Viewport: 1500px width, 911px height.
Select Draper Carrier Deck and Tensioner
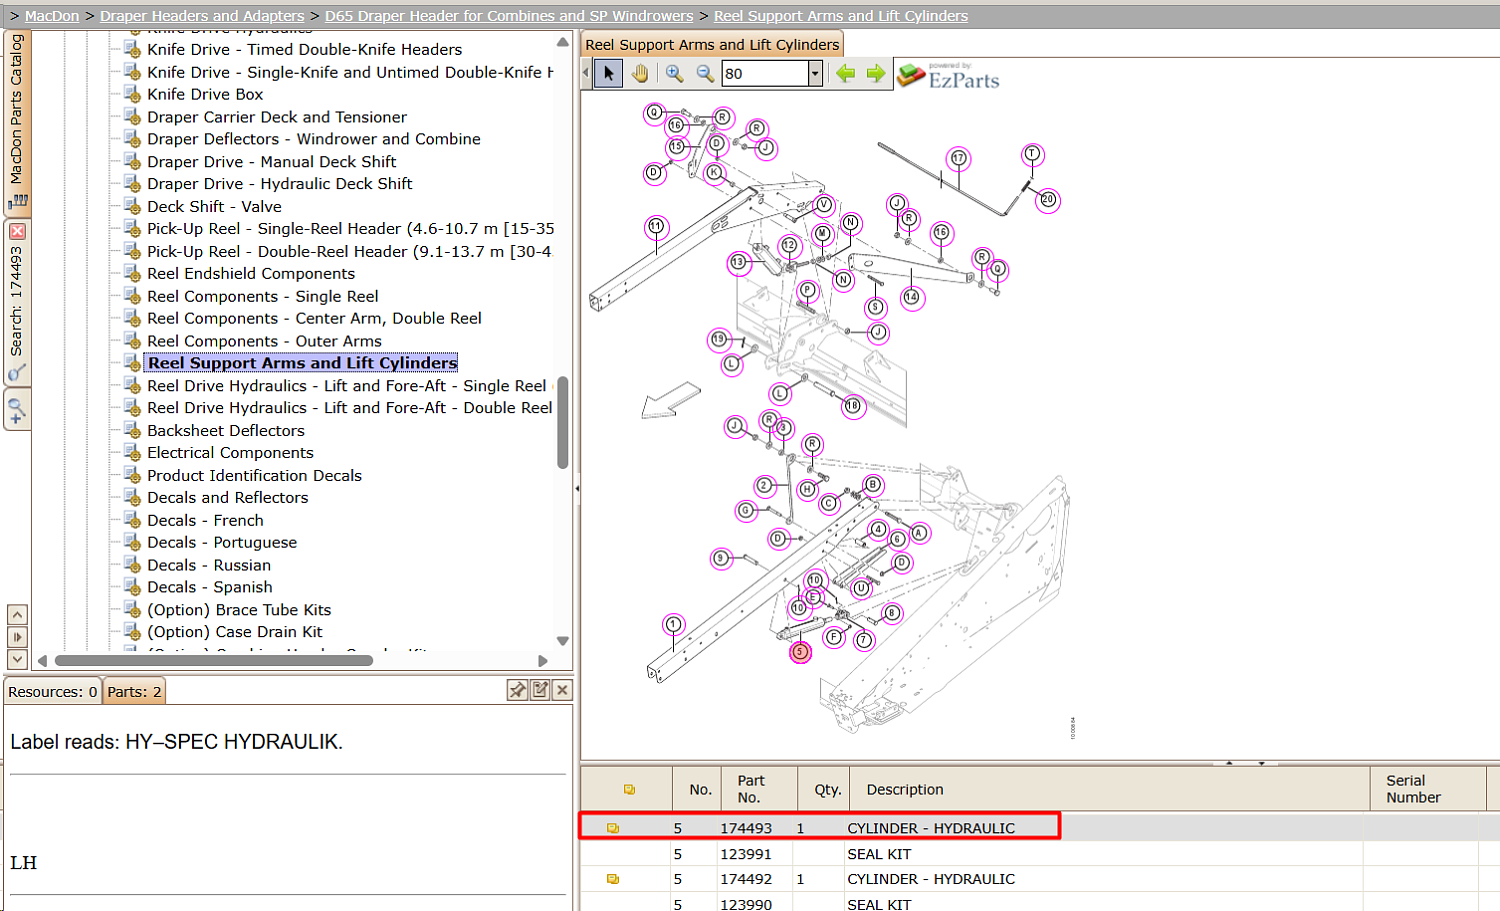(277, 117)
